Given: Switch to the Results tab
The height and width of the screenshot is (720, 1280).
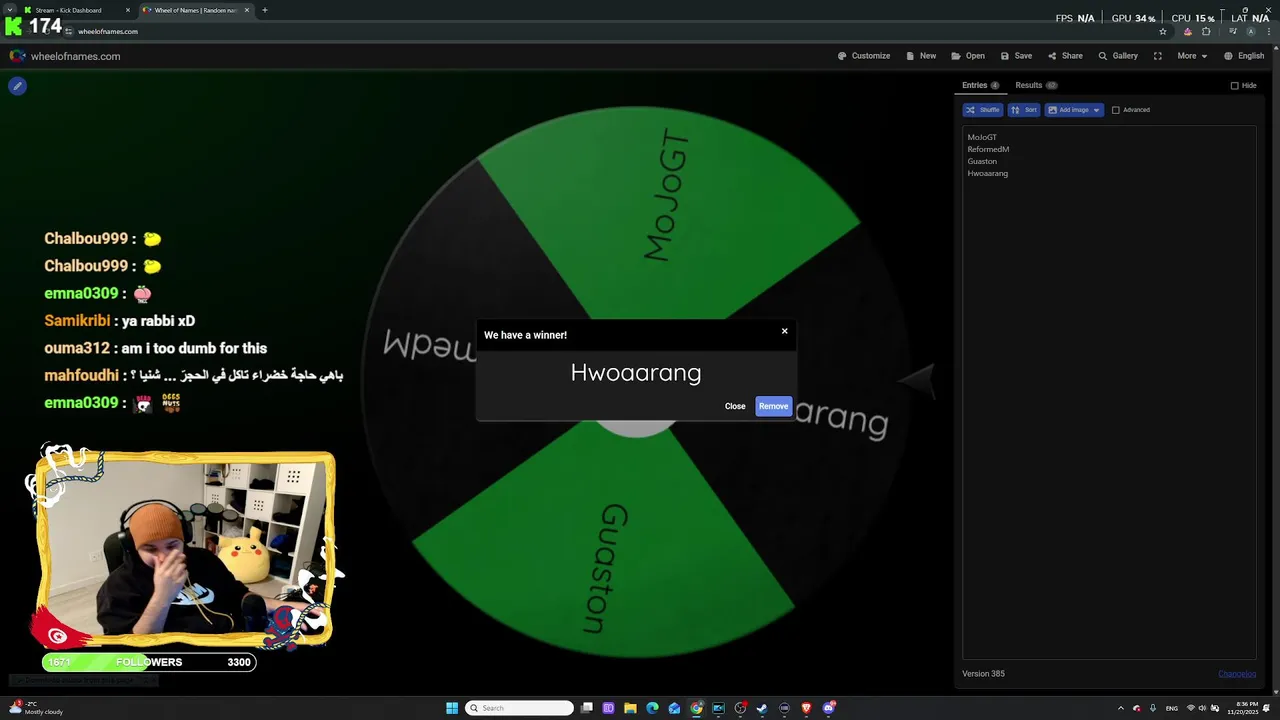Looking at the screenshot, I should click(x=1036, y=85).
